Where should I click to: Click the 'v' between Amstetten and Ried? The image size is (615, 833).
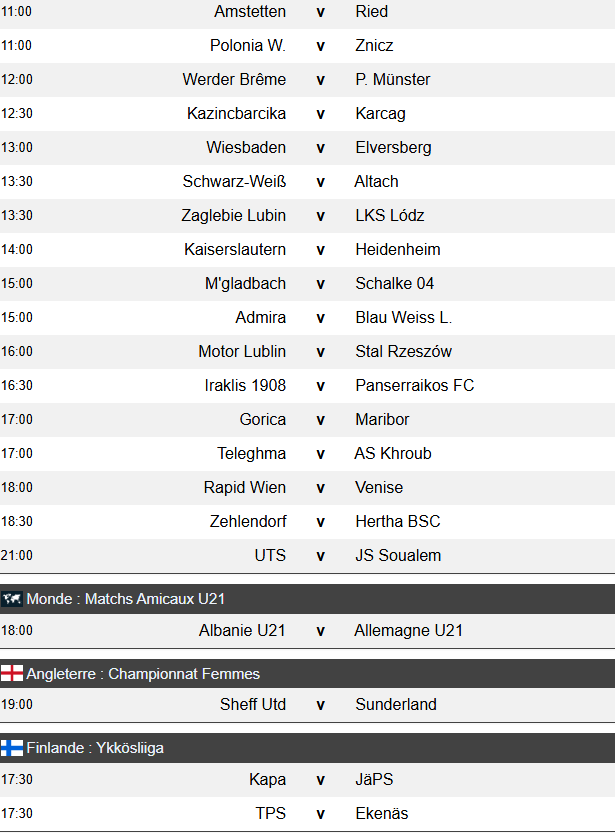click(321, 12)
